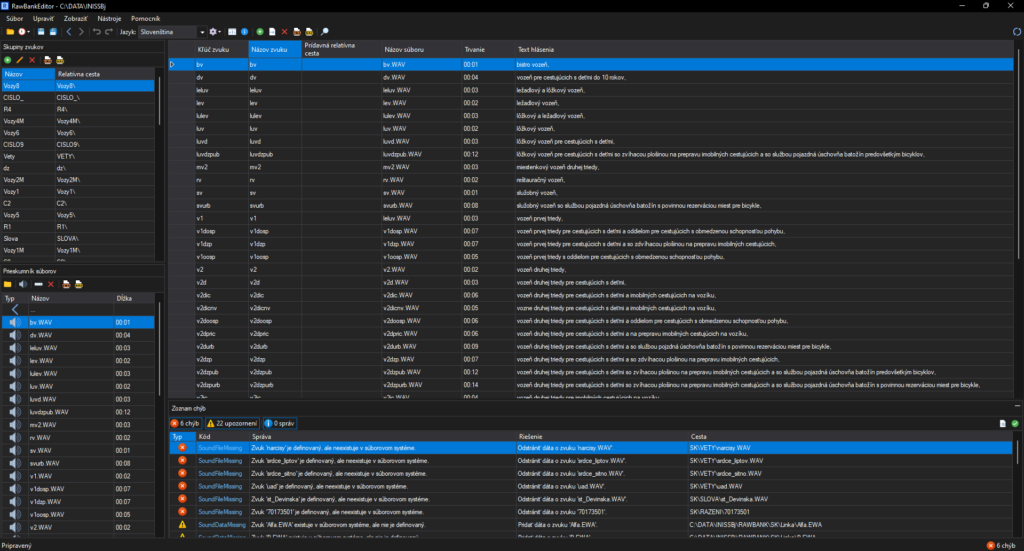1024x551 pixels.
Task: Toggle the 22 upozornení warnings filter
Action: [232, 424]
